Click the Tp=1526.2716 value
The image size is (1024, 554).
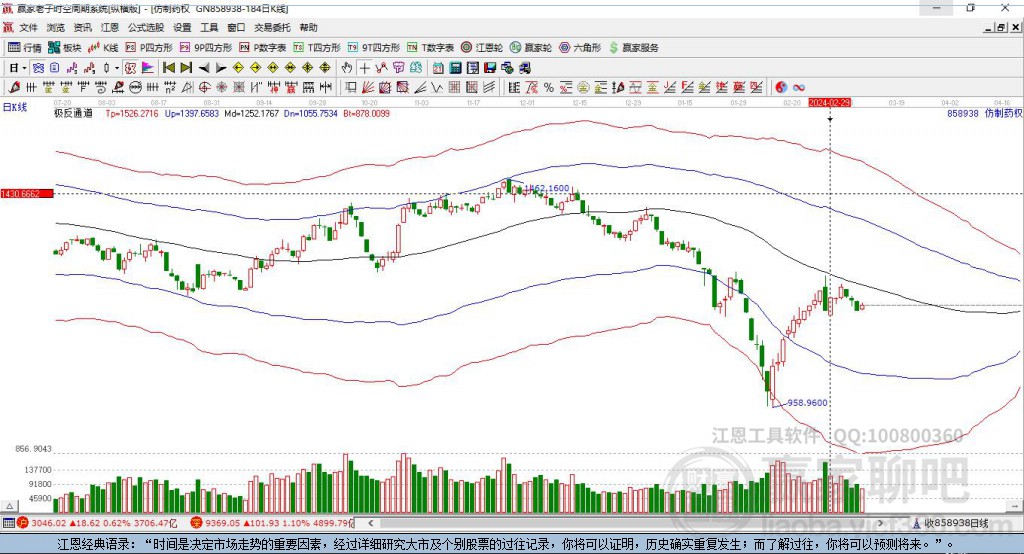coord(132,113)
